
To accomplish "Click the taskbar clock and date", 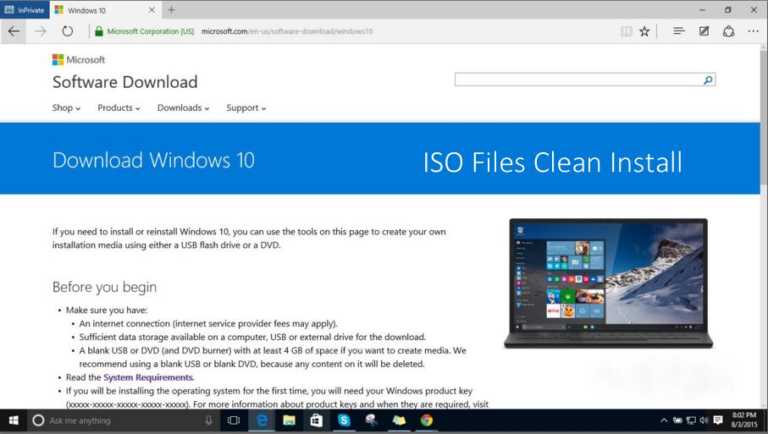I will click(x=744, y=420).
